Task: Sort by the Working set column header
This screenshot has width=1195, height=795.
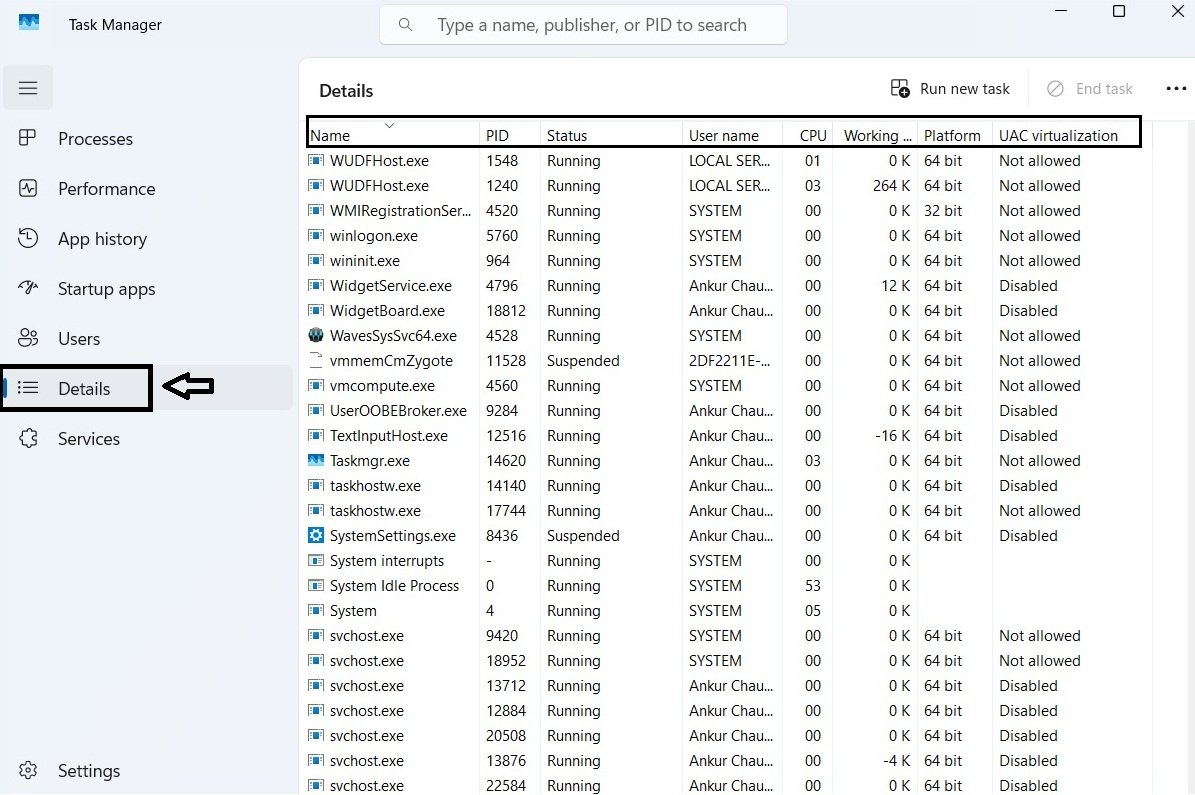Action: coord(877,136)
